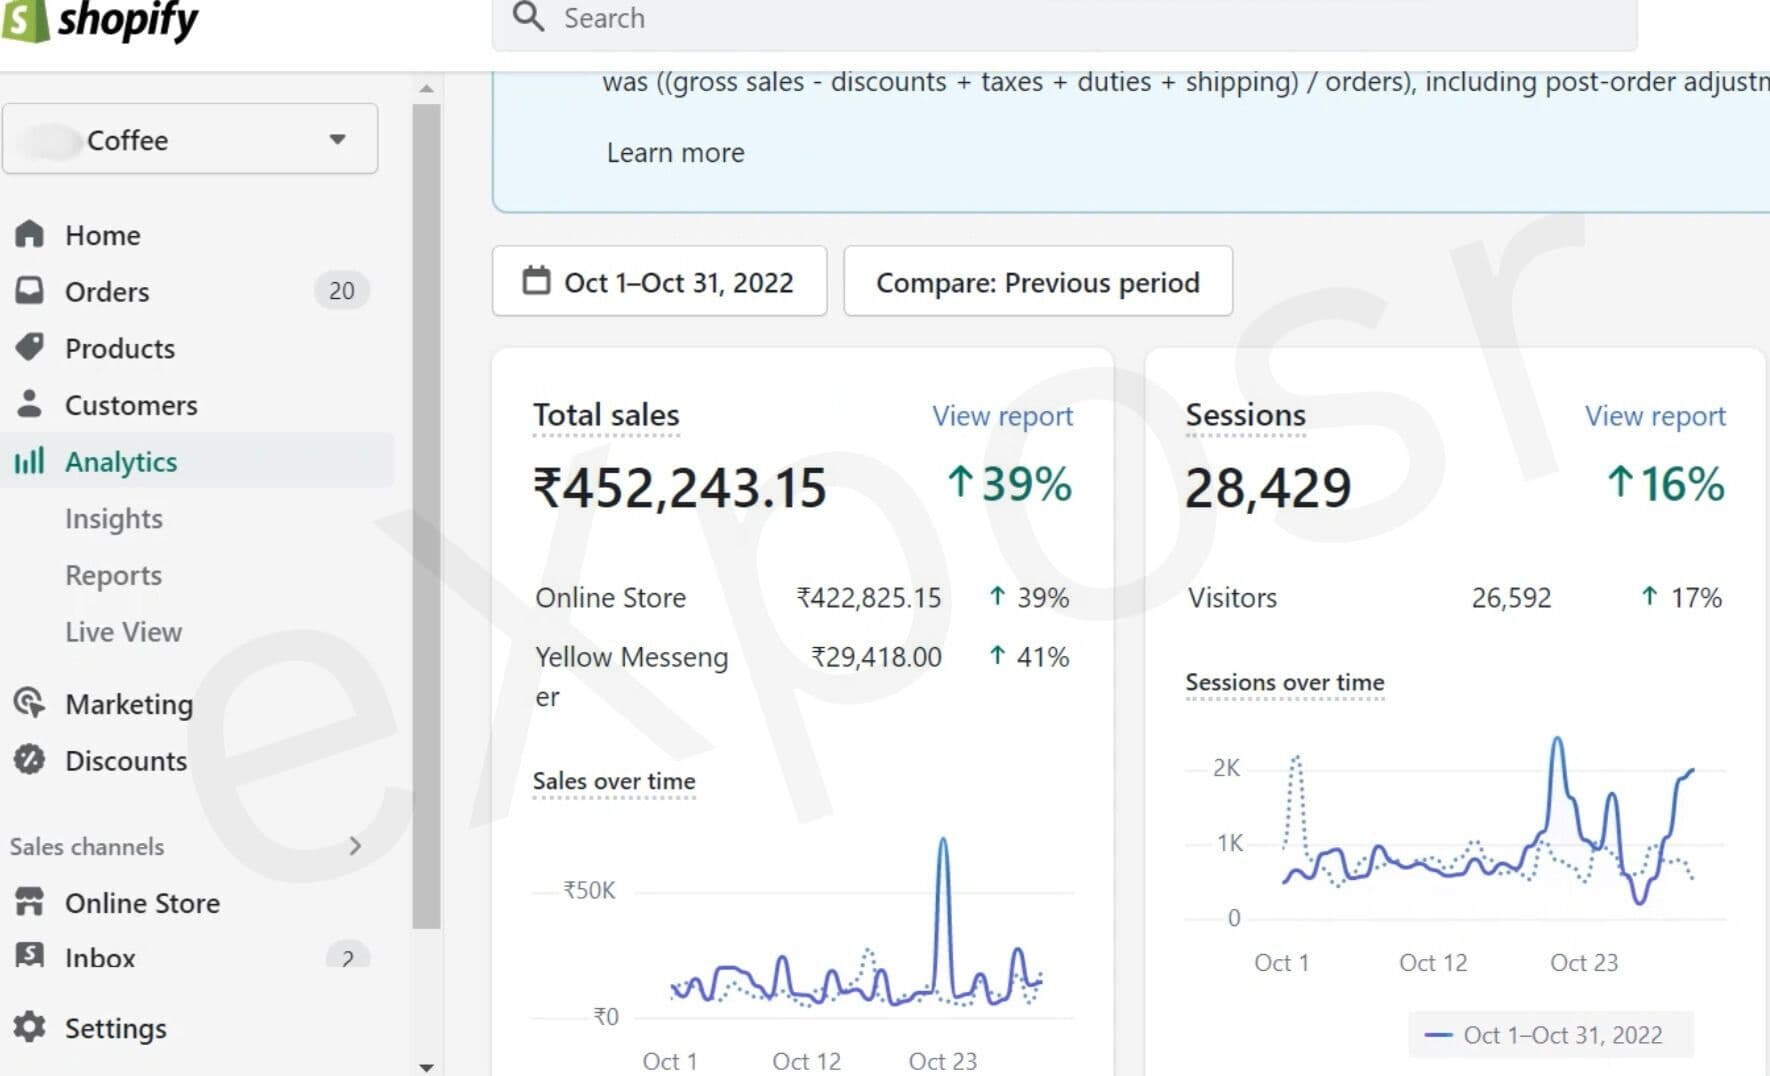Click the 28,429 sessions value
Image resolution: width=1770 pixels, height=1076 pixels.
(x=1268, y=488)
